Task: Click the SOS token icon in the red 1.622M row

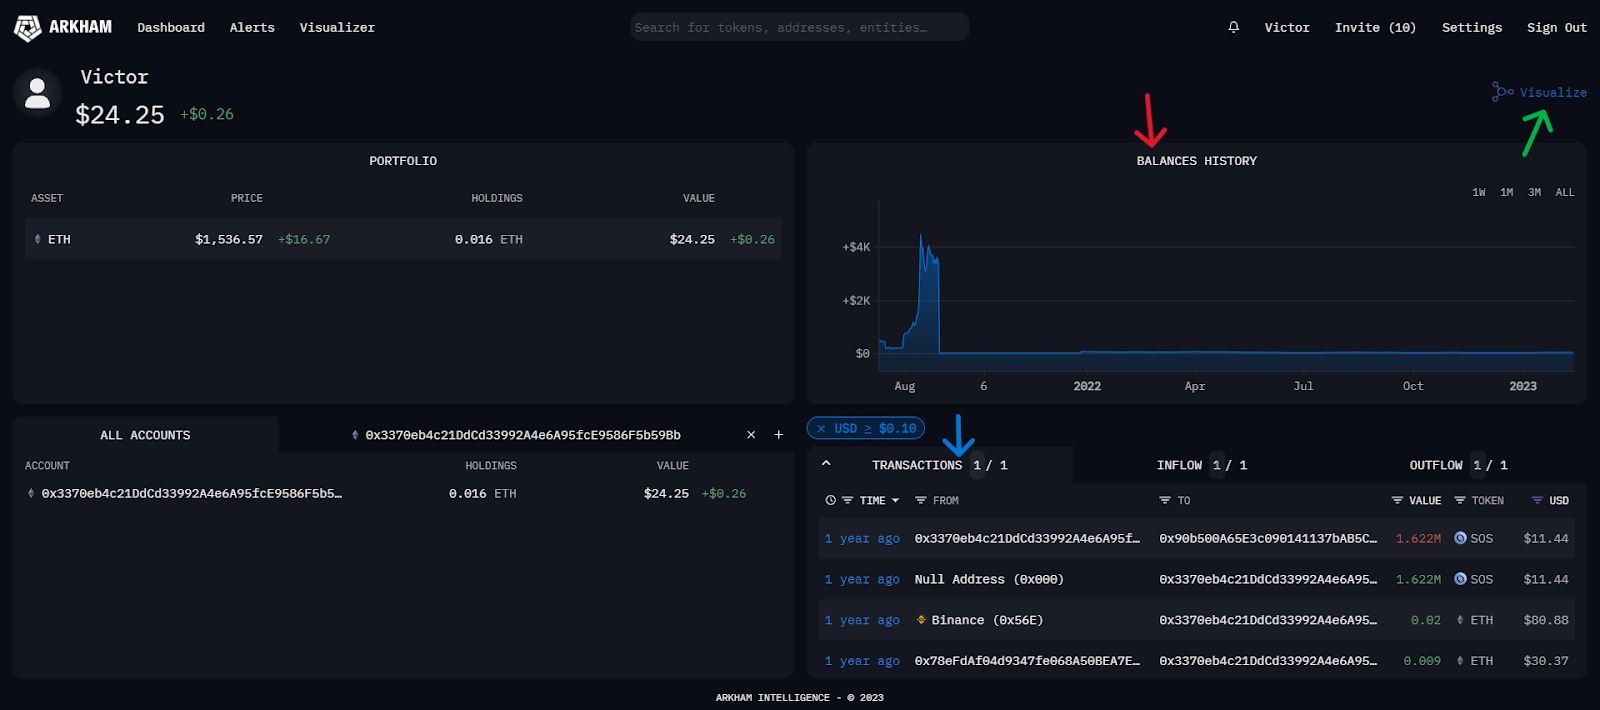Action: point(1460,538)
